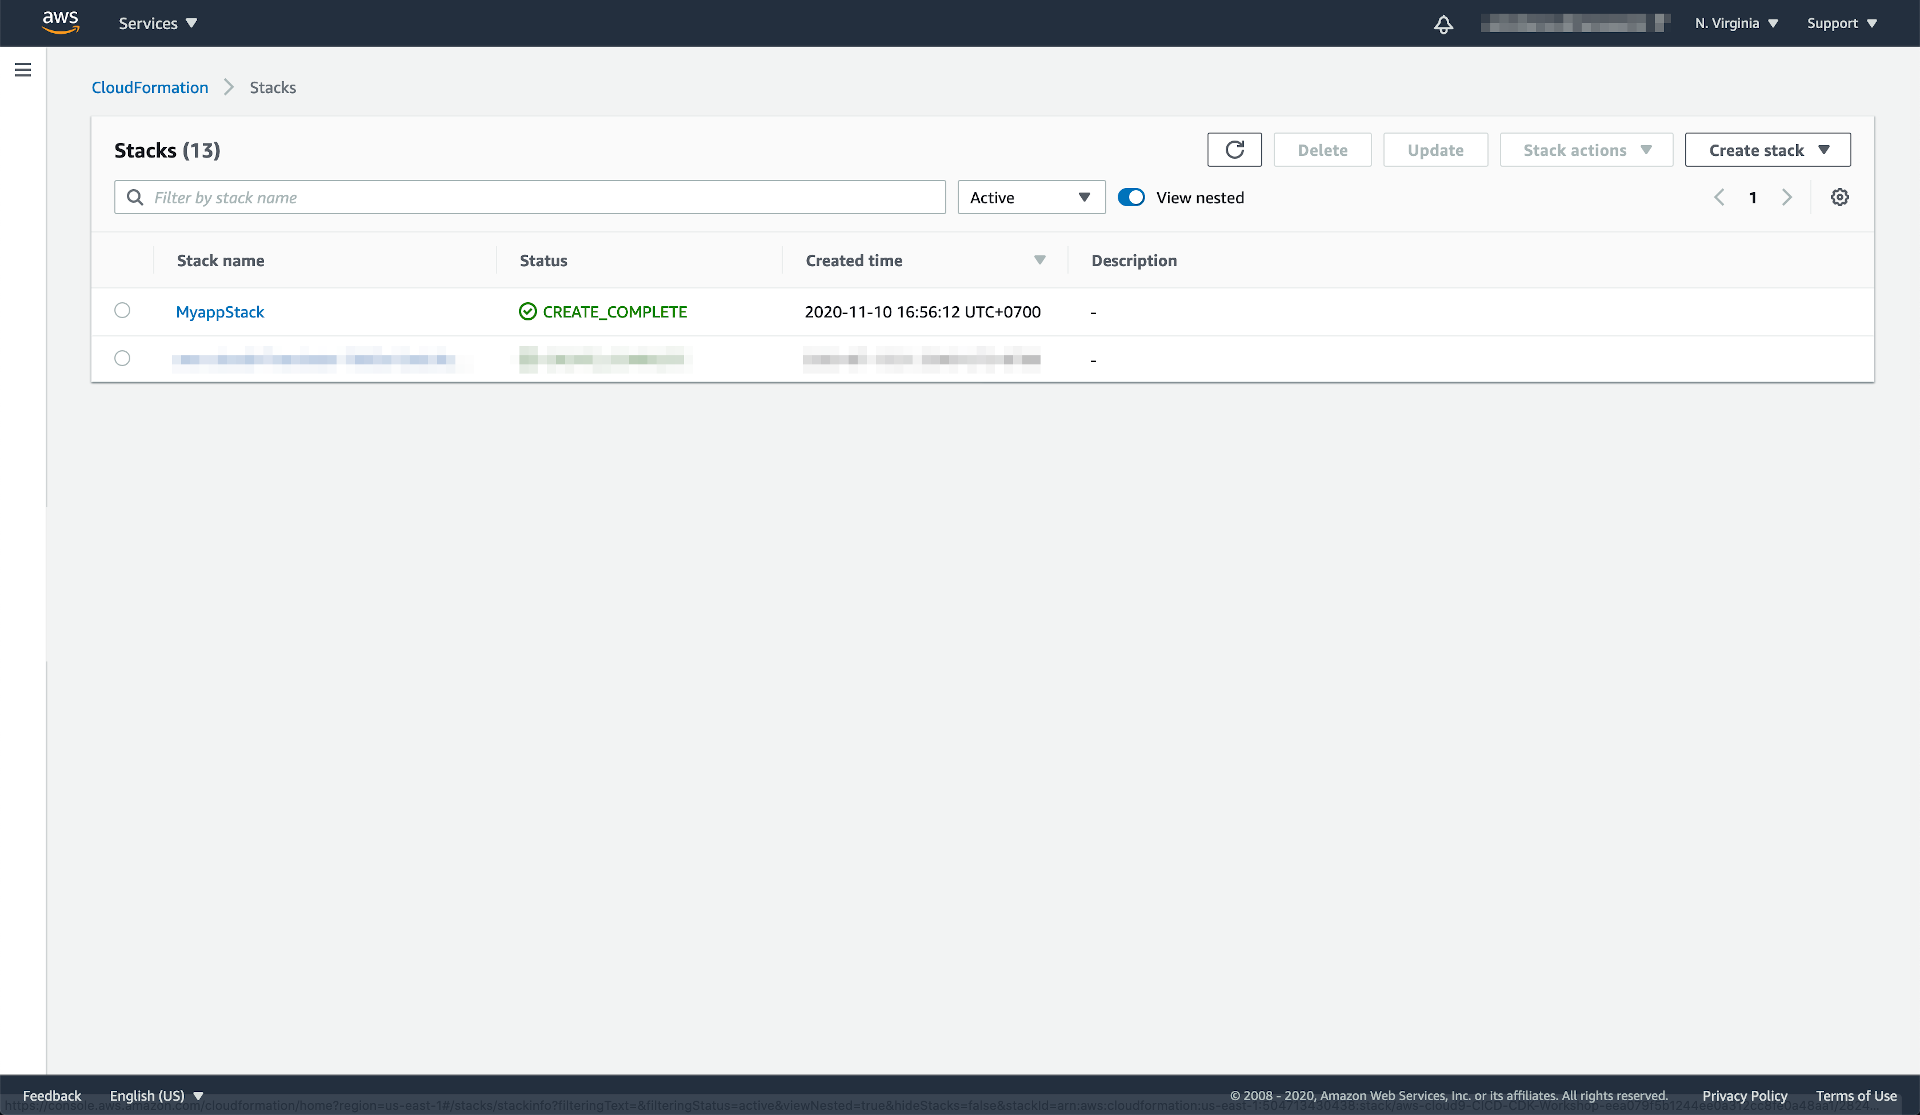Click the Delete button
Screen dimensions: 1920x1115
point(1322,149)
